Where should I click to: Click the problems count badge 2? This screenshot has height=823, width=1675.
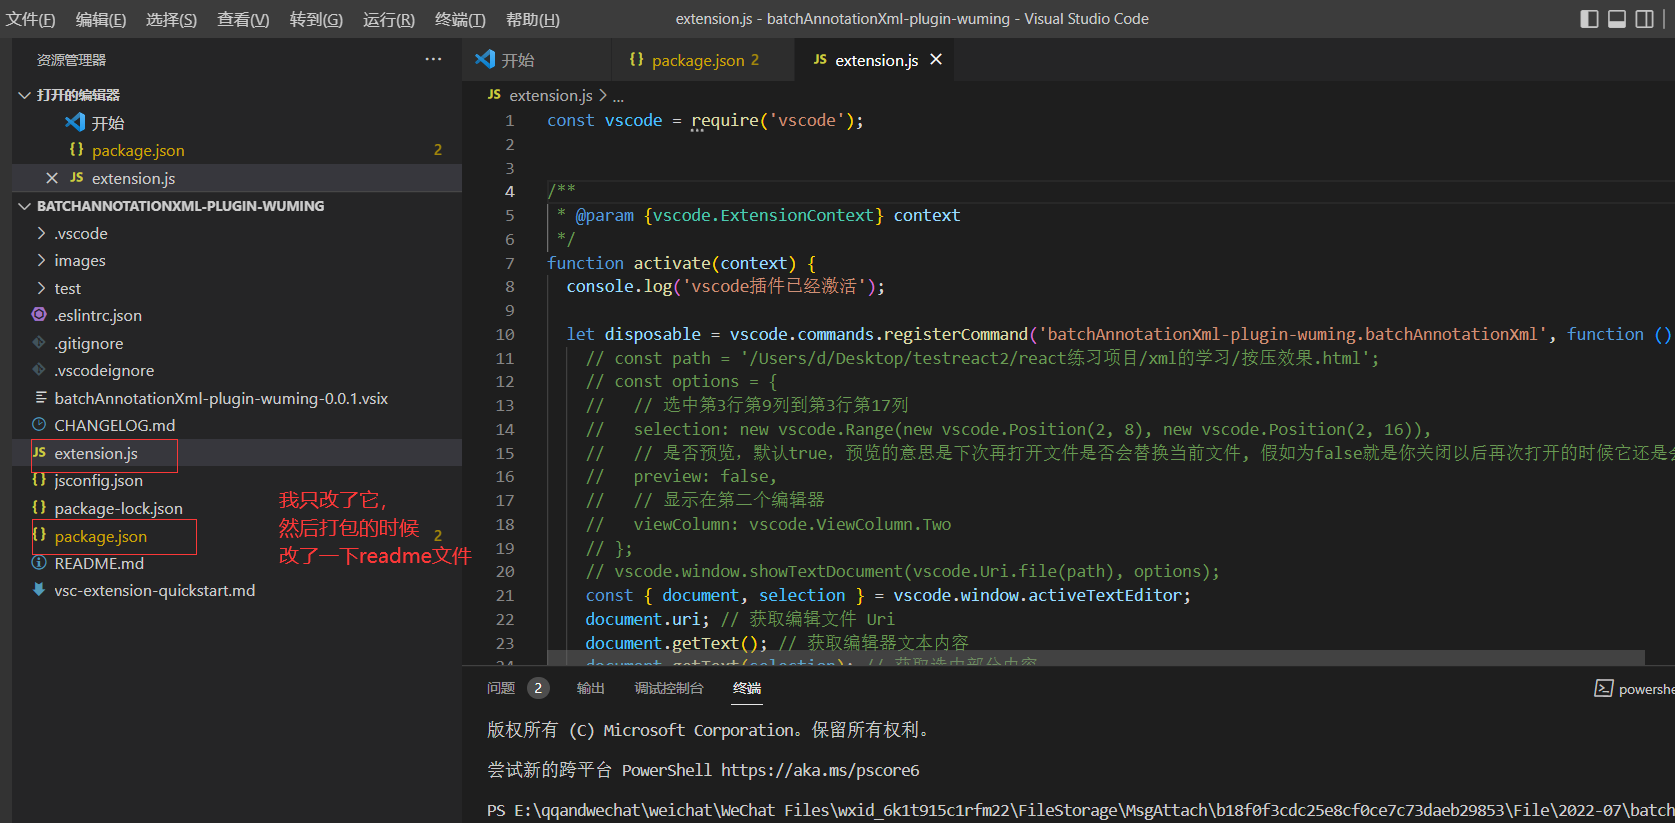coord(538,688)
